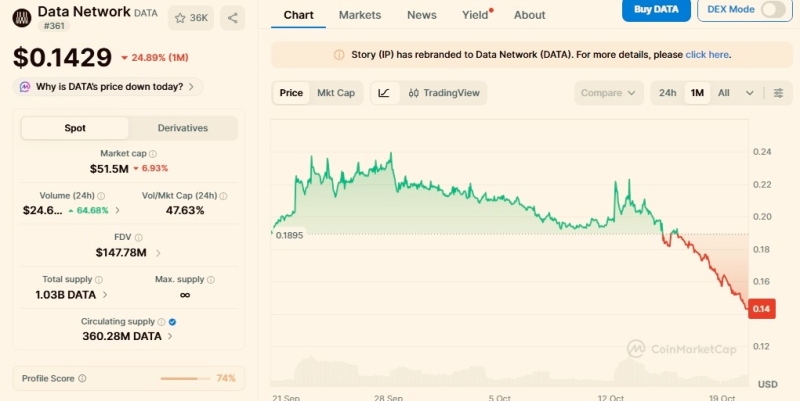
Task: Select the line chart icon
Action: 384,93
